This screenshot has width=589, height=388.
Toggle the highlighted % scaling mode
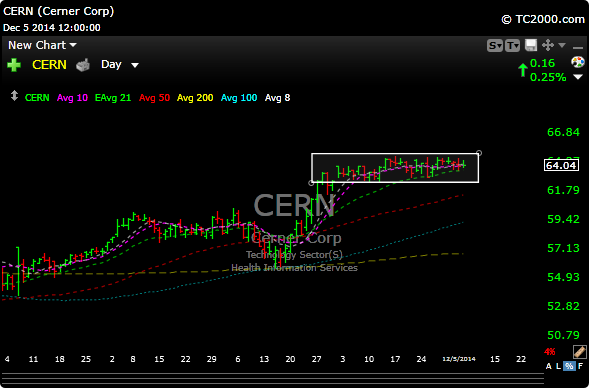pyautogui.click(x=569, y=366)
